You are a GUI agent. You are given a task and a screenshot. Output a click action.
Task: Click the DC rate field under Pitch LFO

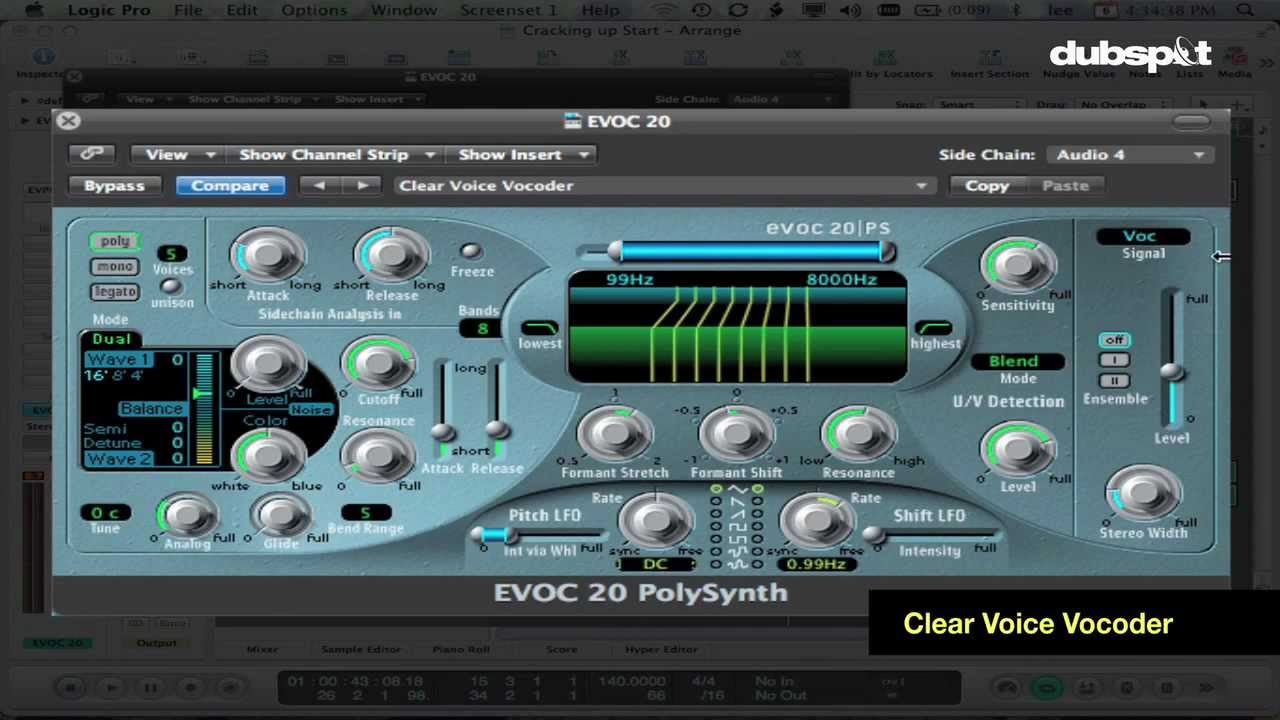(x=655, y=564)
